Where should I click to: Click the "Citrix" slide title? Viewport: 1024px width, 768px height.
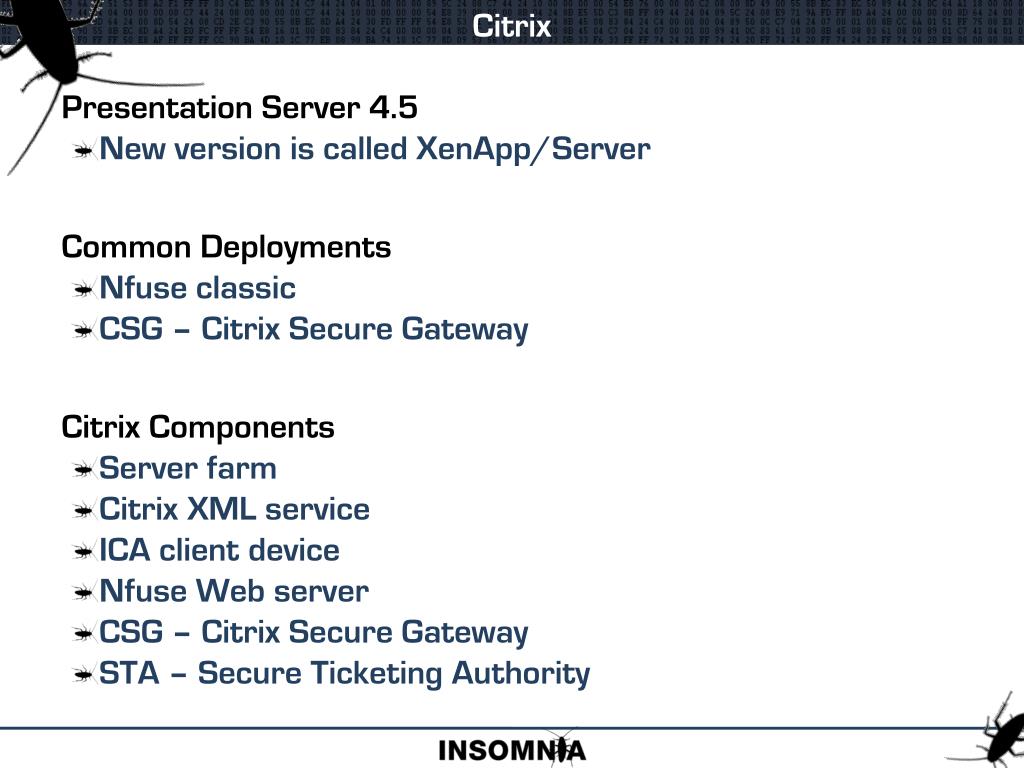(511, 26)
